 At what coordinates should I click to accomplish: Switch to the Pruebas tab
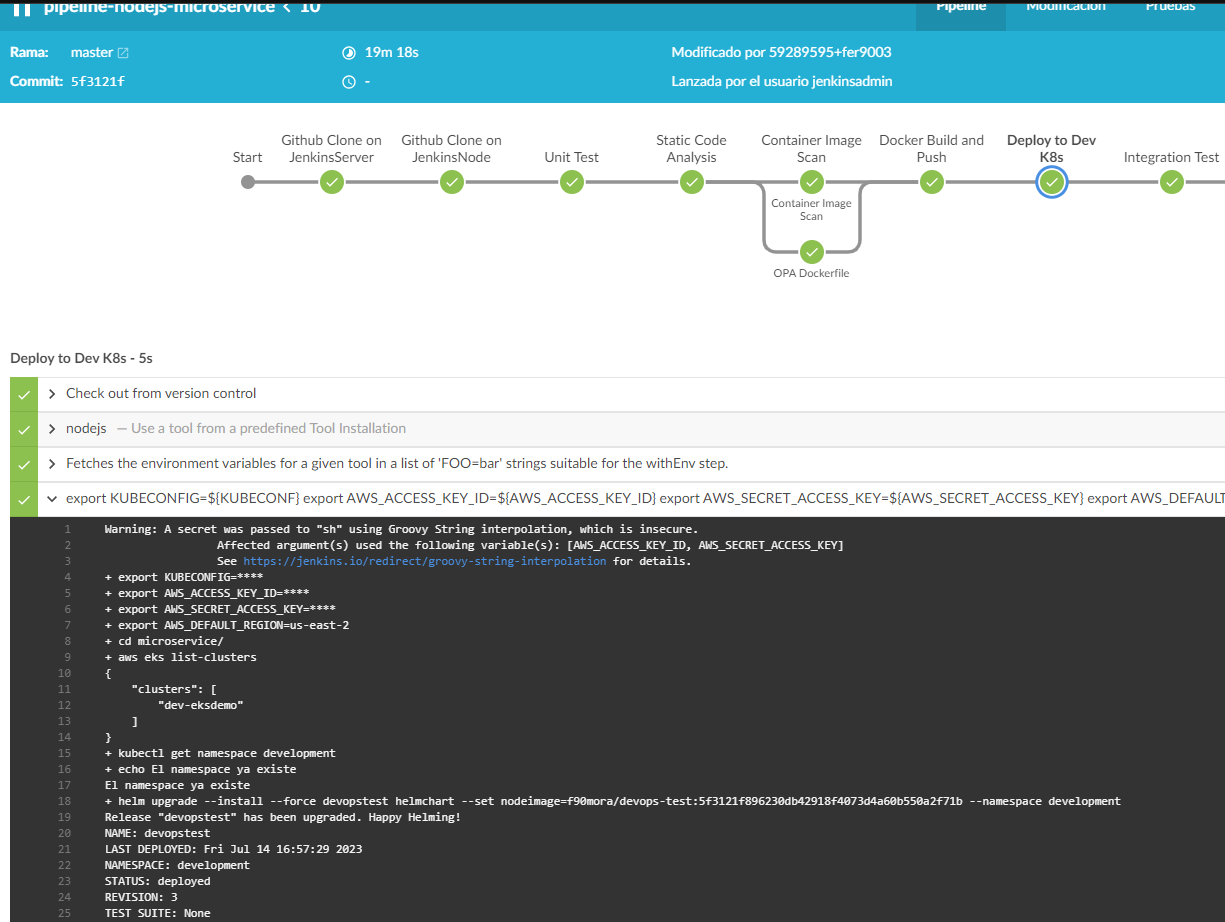point(1170,5)
